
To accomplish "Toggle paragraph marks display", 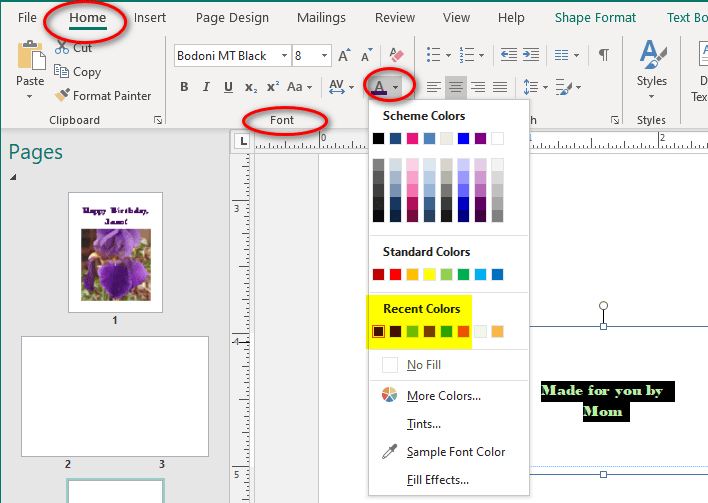I will [x=603, y=55].
